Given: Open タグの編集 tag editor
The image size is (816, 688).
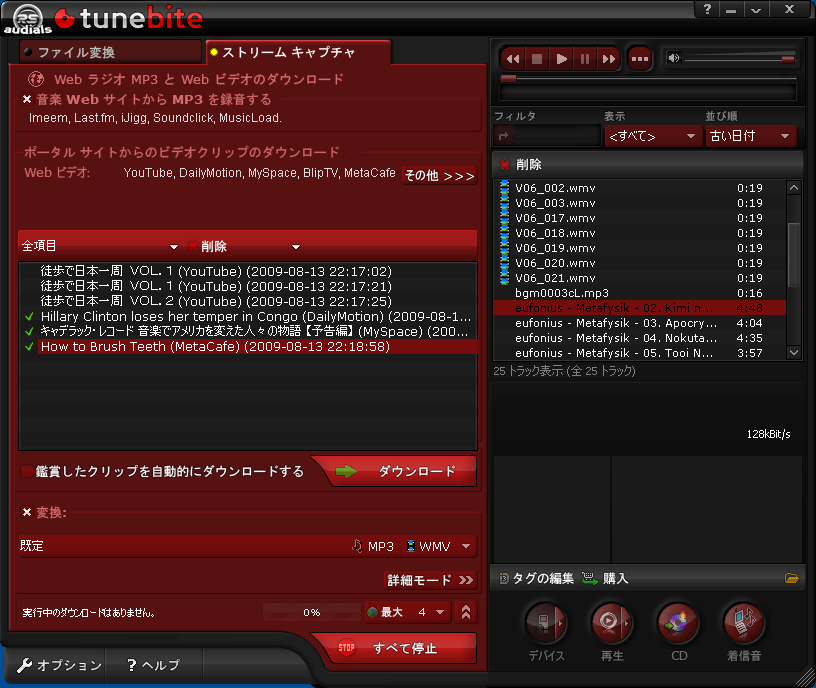Looking at the screenshot, I should tap(537, 578).
